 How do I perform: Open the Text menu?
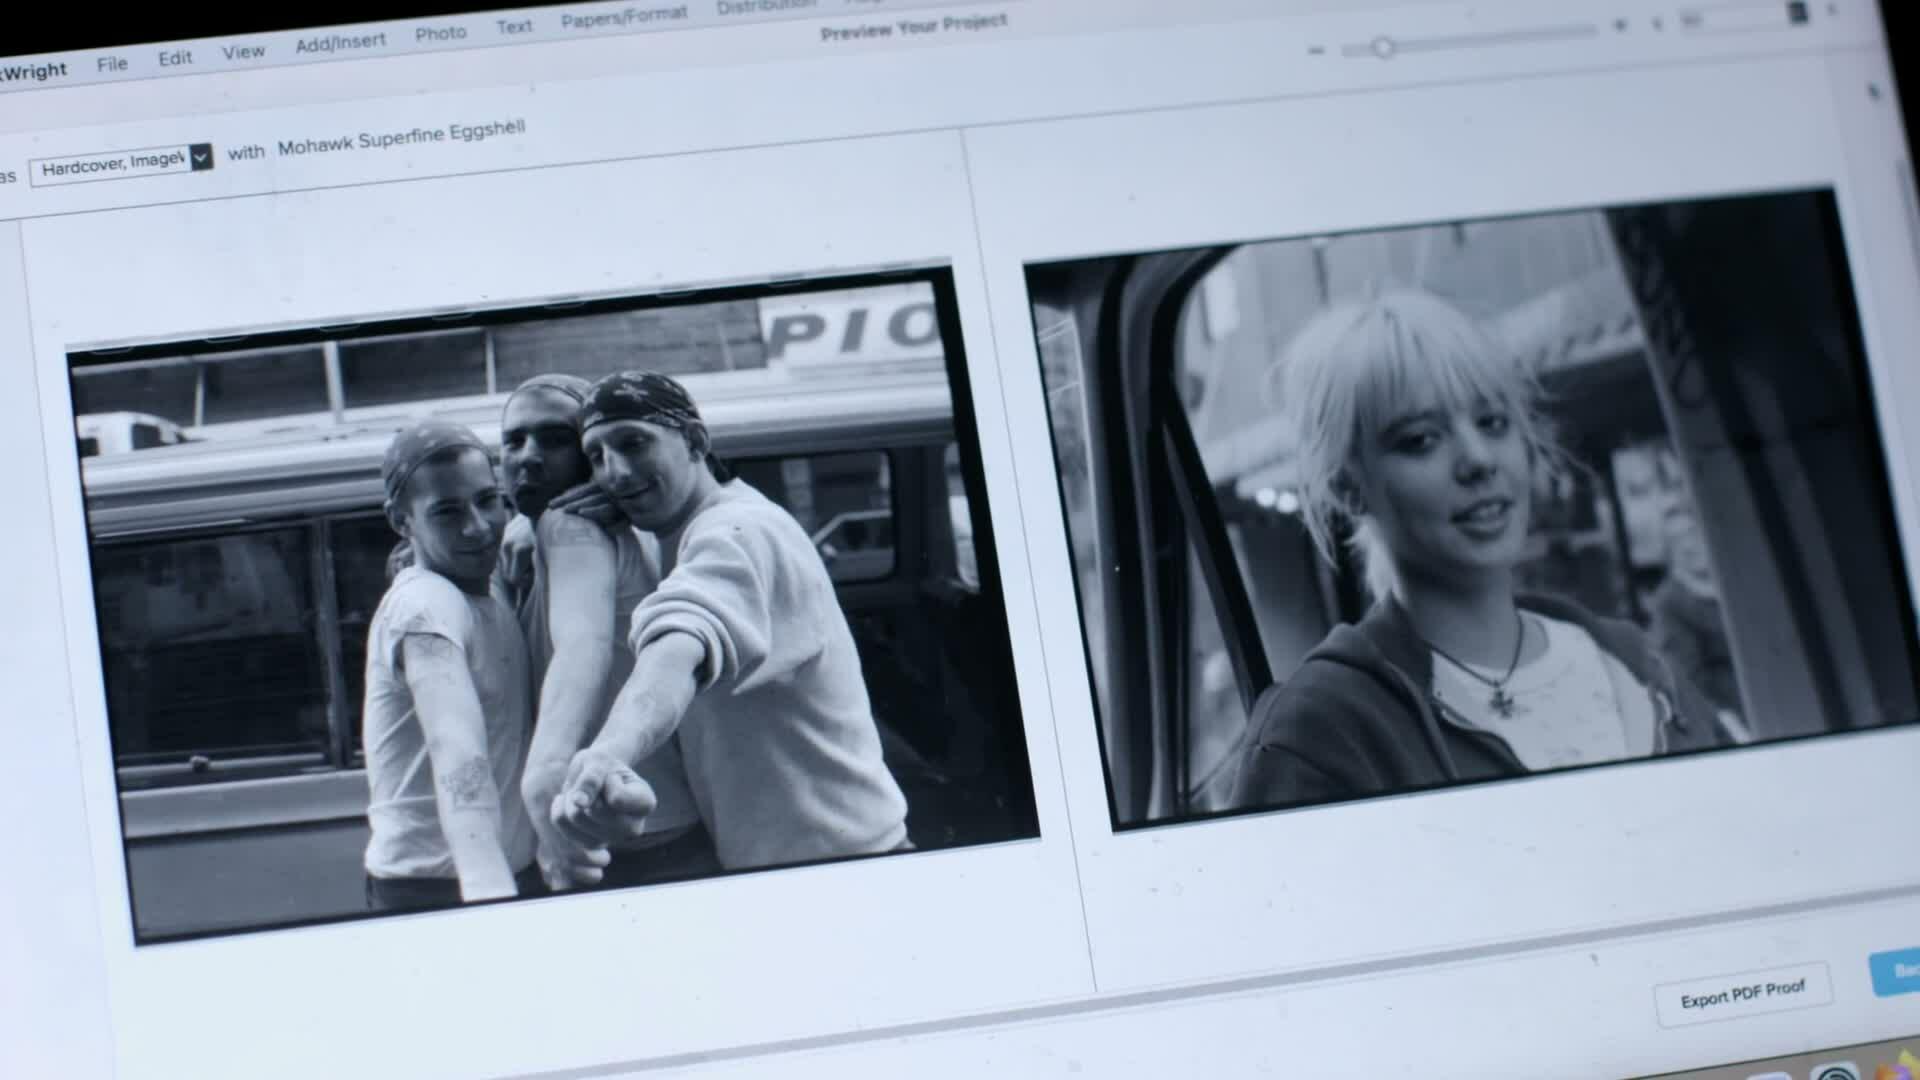tap(514, 27)
